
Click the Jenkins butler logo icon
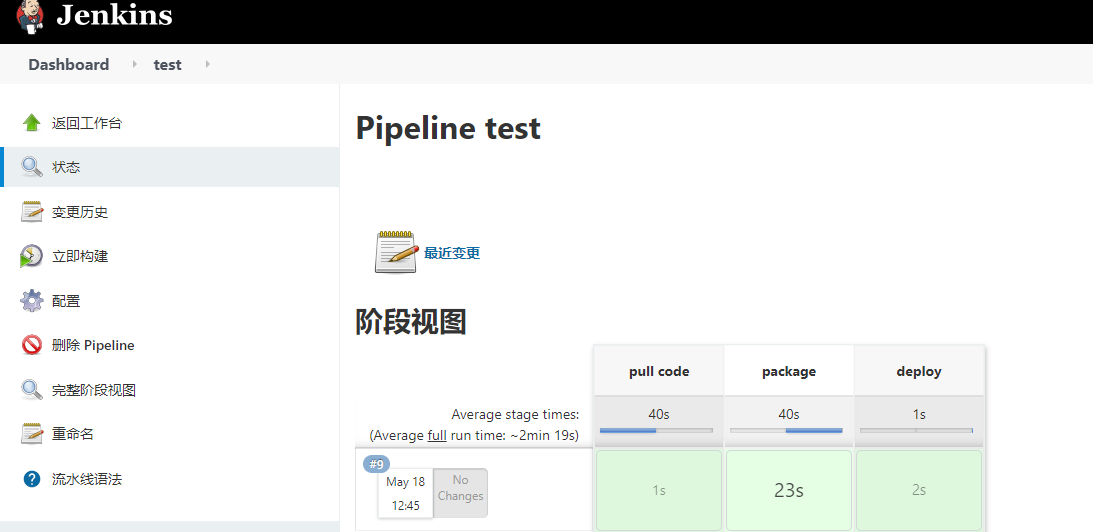30,16
